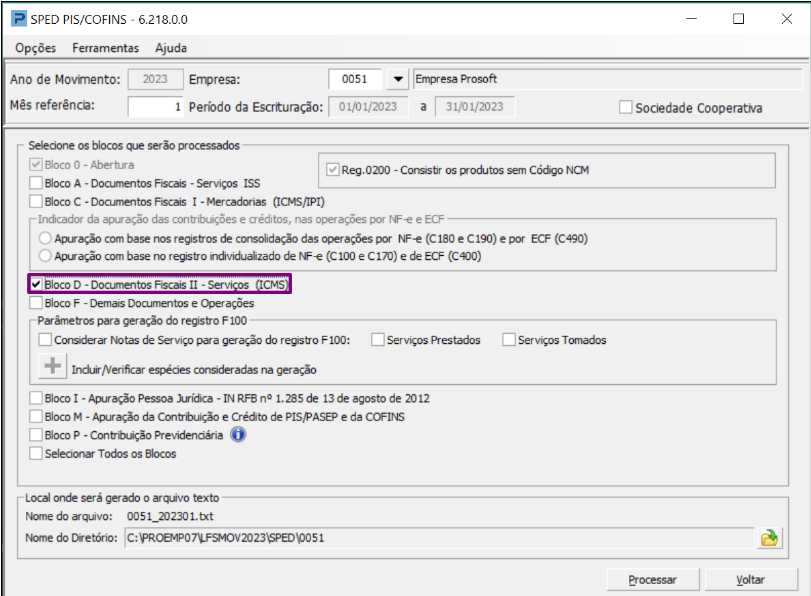Viewport: 811px width, 596px height.
Task: Select apuração por consolidação C180 e C190 radio
Action: (x=45, y=239)
